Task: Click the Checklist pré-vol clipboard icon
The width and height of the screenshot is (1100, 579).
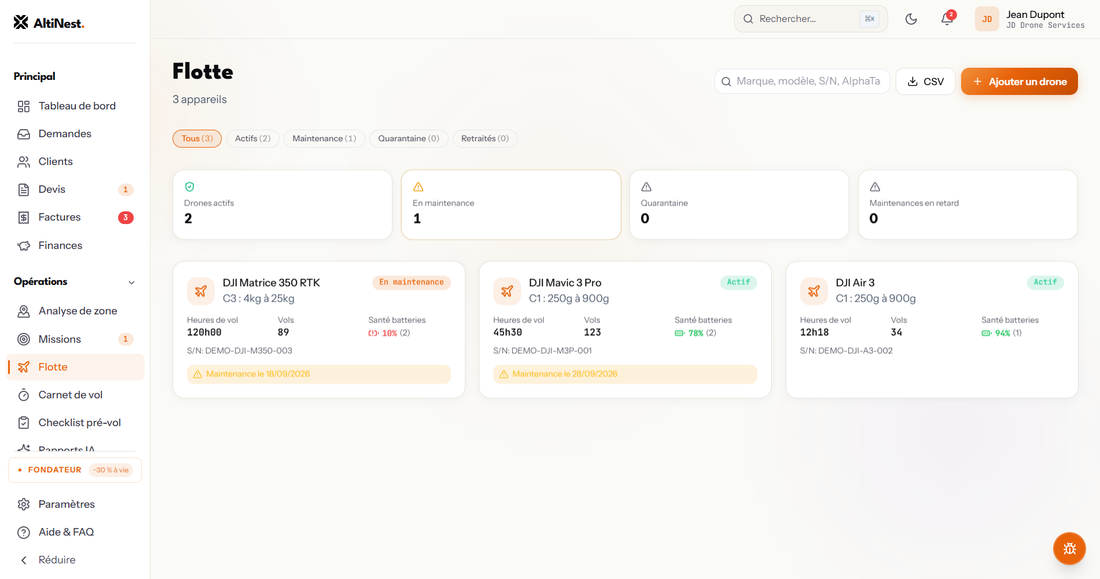Action: [24, 423]
